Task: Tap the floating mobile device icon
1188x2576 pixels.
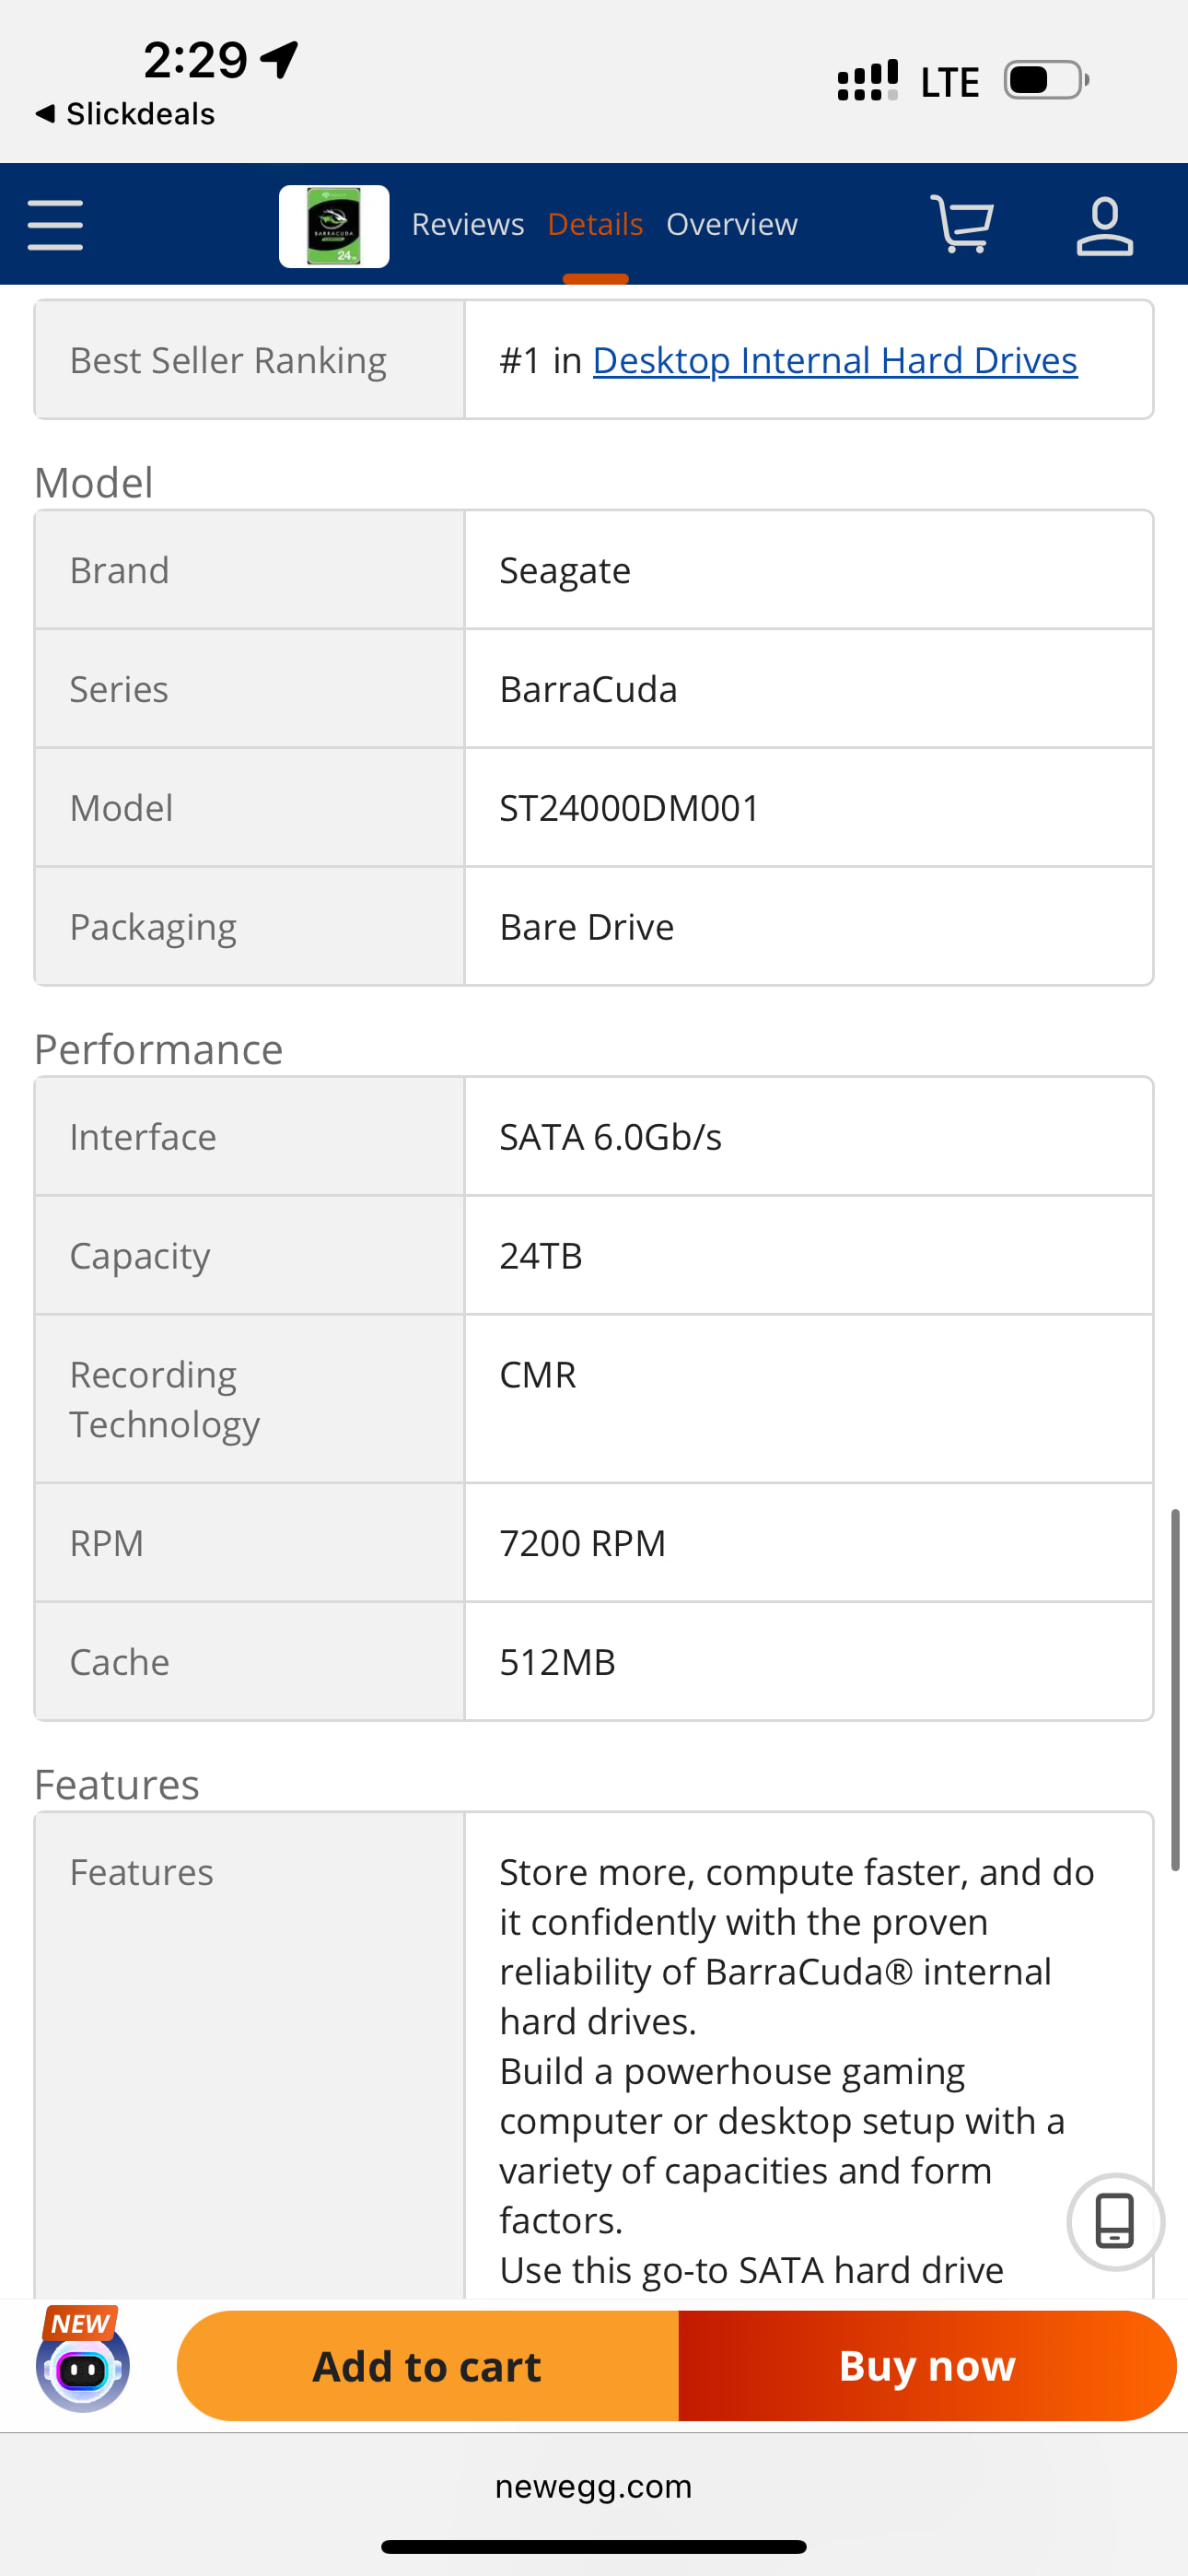Action: [1115, 2221]
